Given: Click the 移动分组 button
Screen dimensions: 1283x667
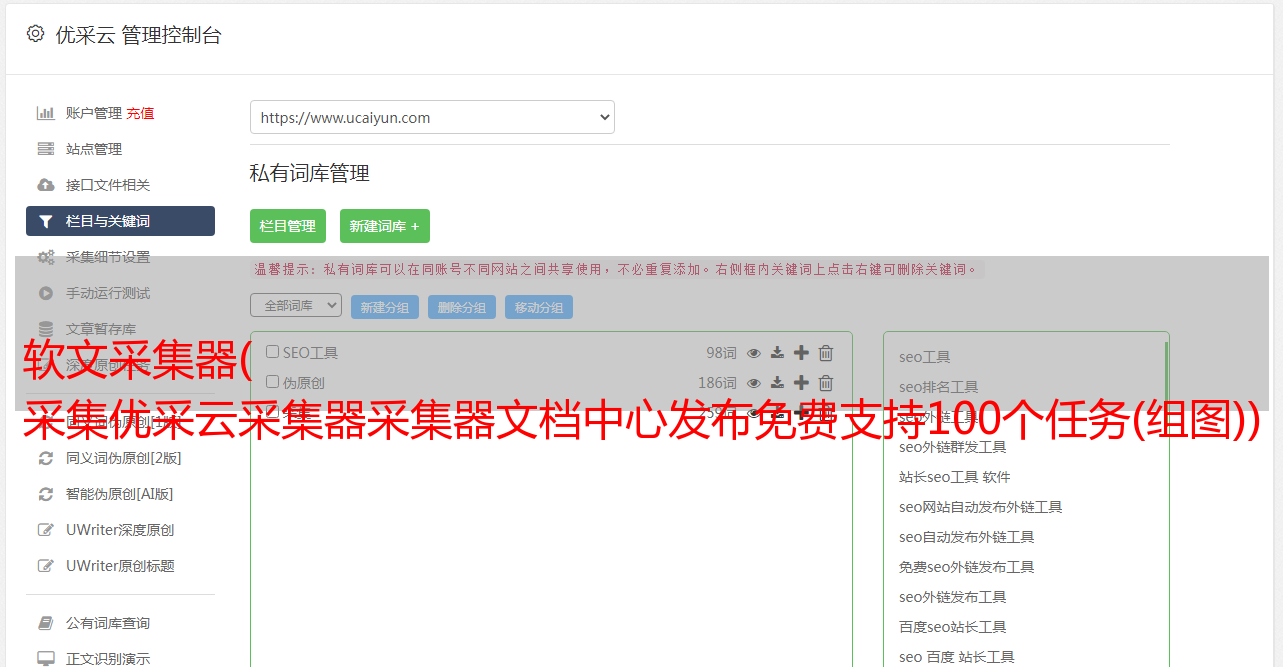Looking at the screenshot, I should (539, 307).
